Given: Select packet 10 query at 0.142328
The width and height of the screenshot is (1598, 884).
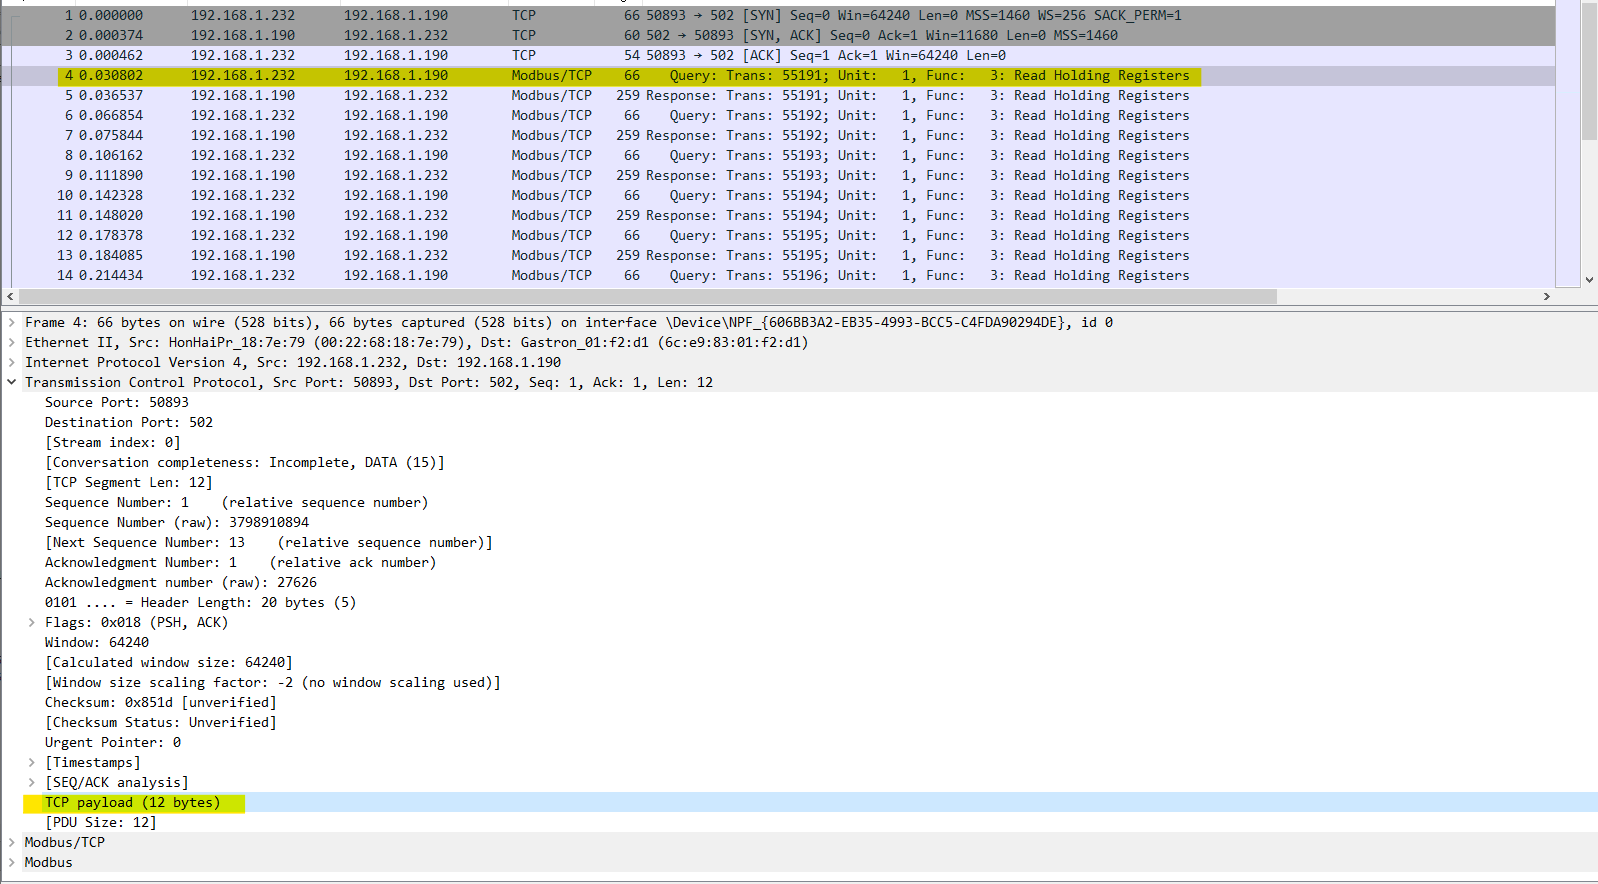Looking at the screenshot, I should point(778,195).
